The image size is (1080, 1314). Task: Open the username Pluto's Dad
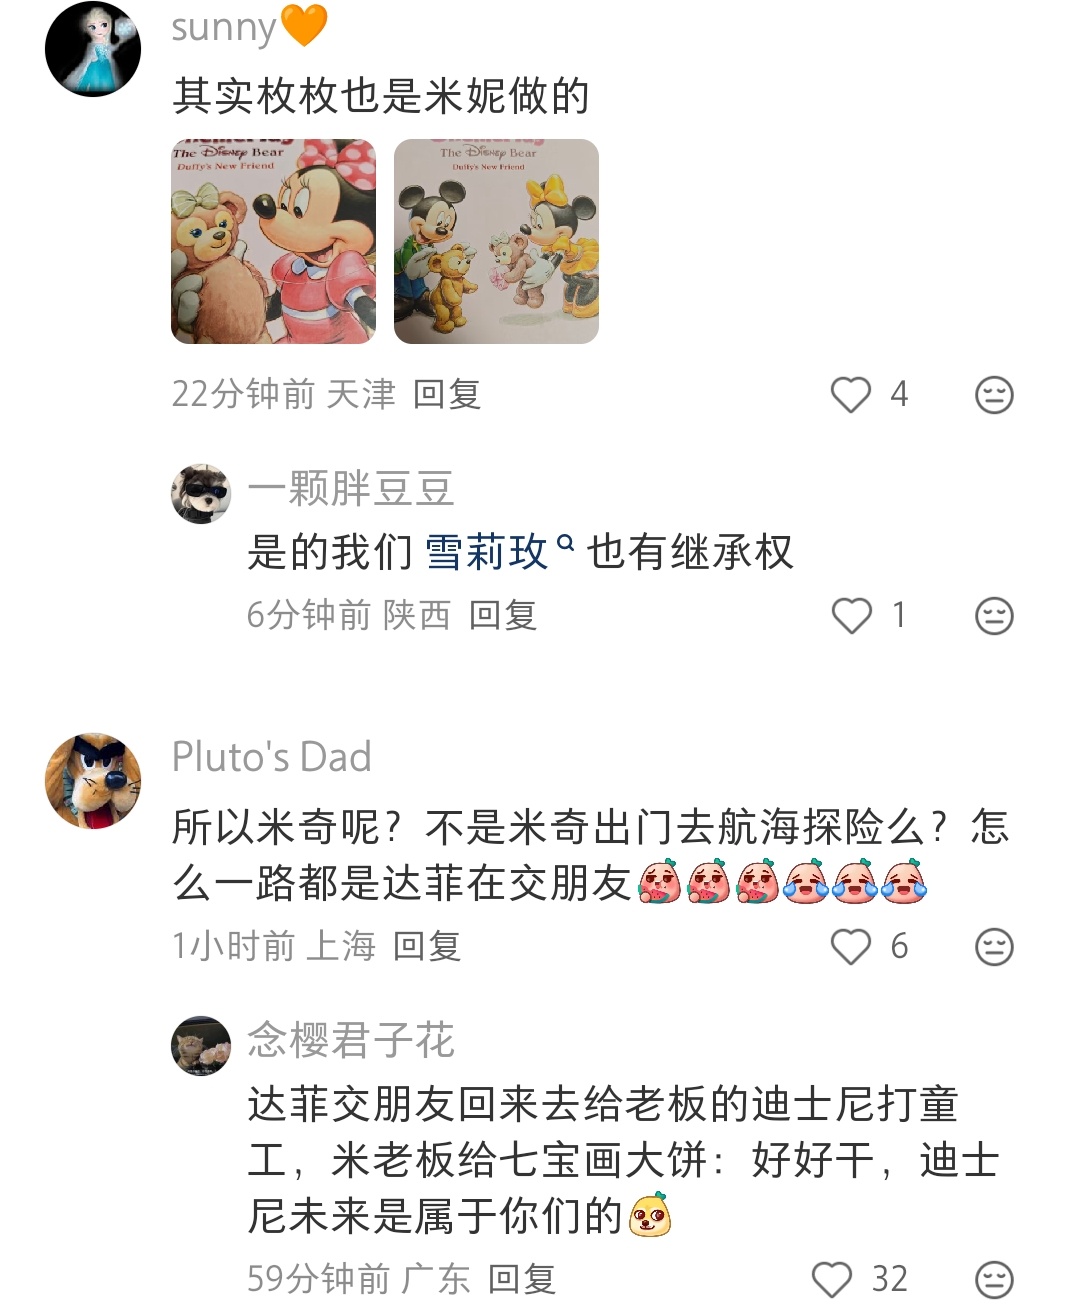[272, 757]
